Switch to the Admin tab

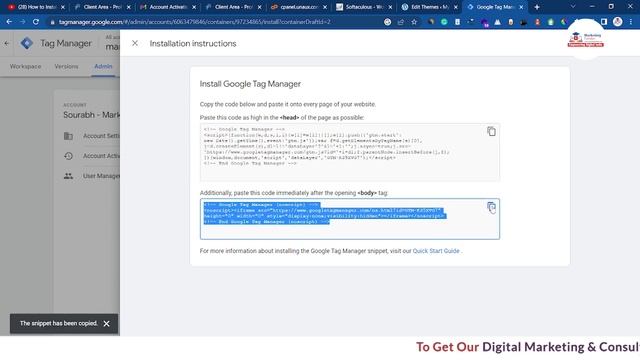pyautogui.click(x=103, y=66)
